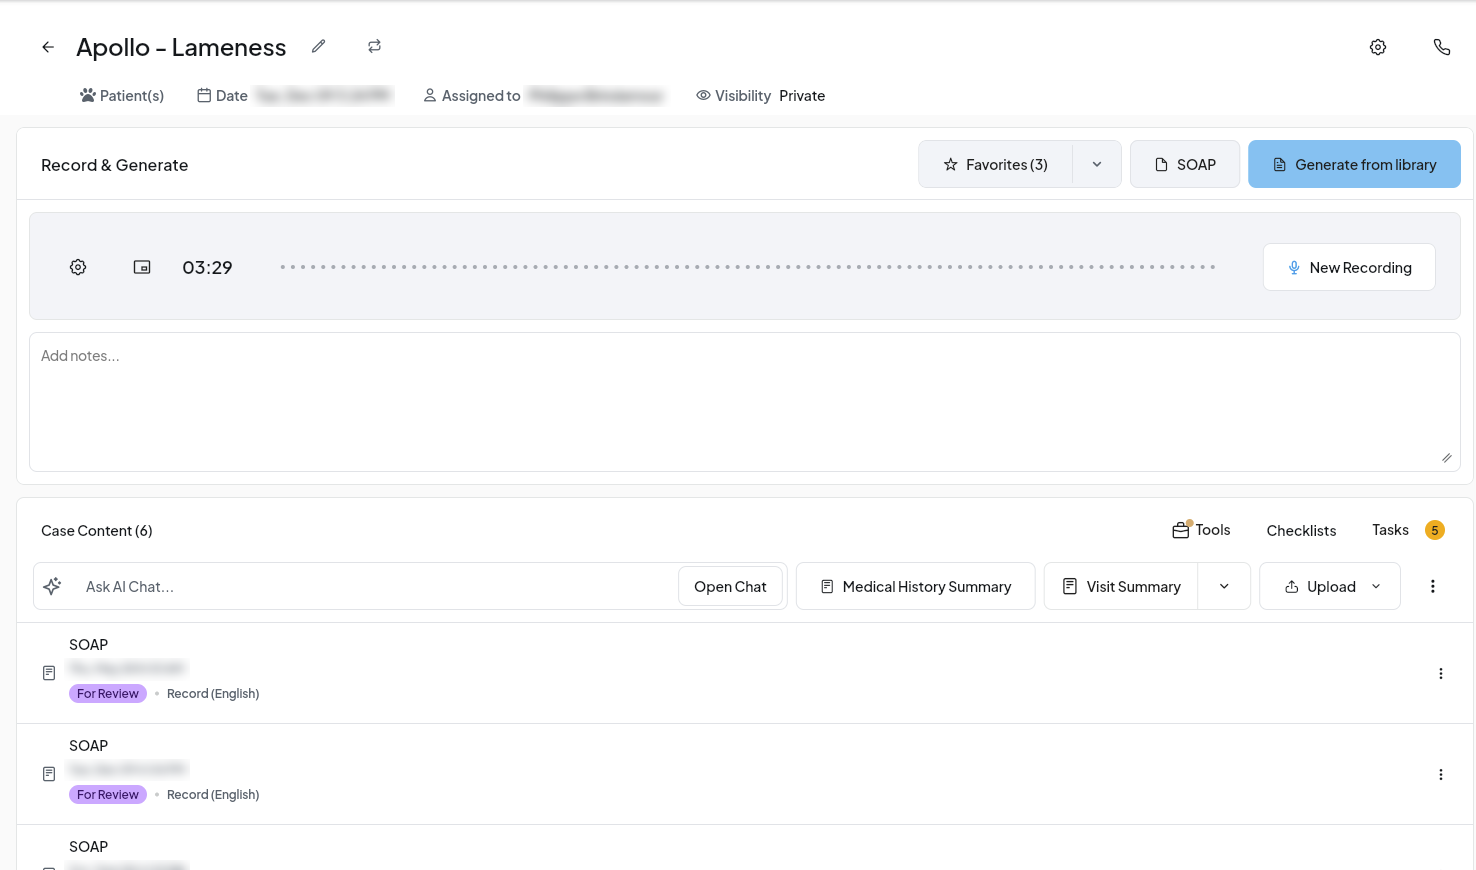
Task: Click second SOAP document icon
Action: click(49, 774)
